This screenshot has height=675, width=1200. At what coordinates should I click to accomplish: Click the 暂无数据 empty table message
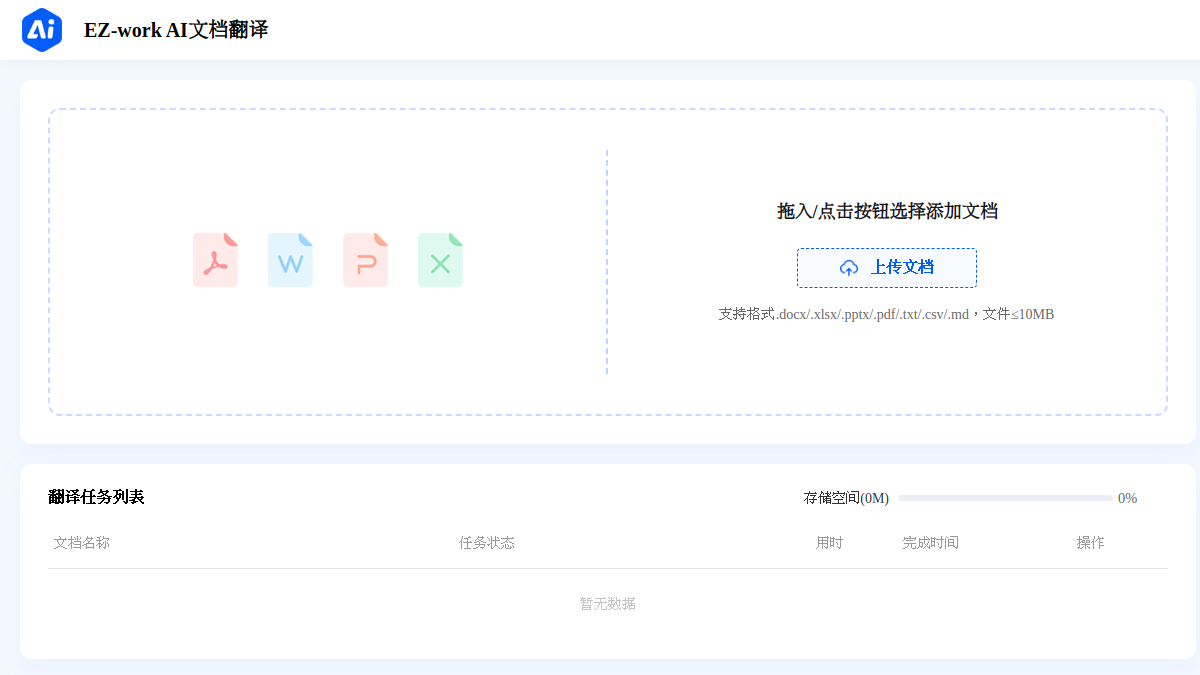pyautogui.click(x=608, y=604)
